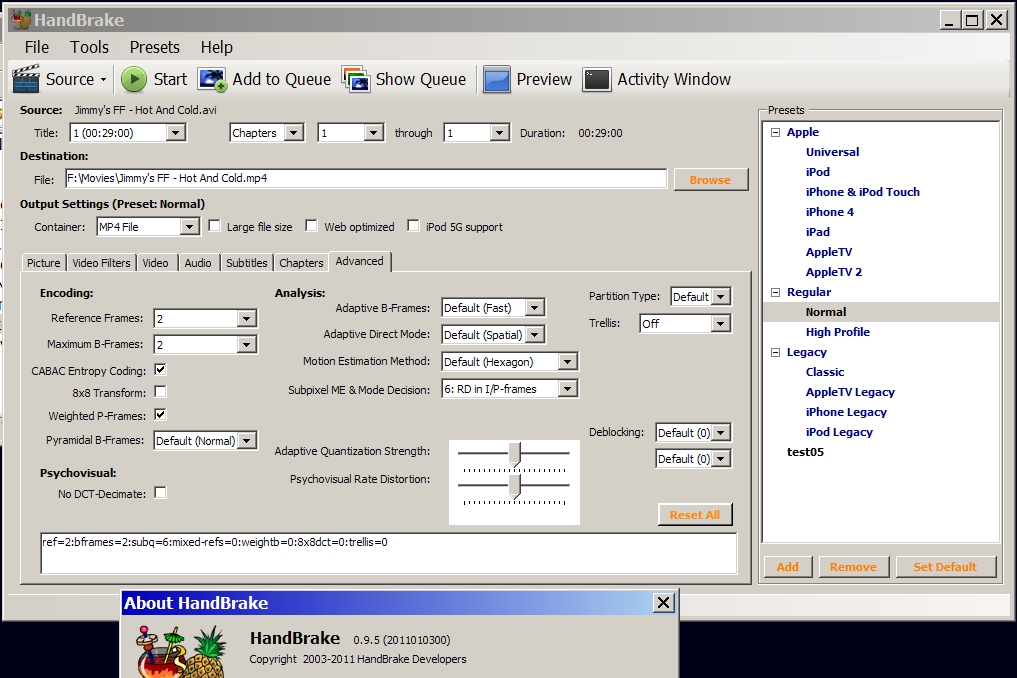Click the destination File path field
This screenshot has width=1017, height=678.
point(366,178)
